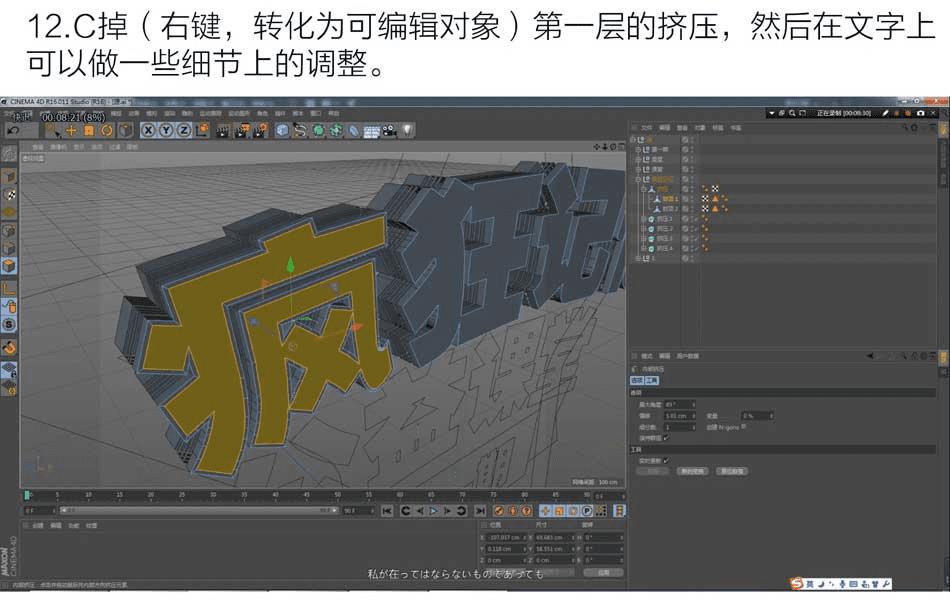Expand the first green extrude object
950x615 pixels.
tap(643, 219)
